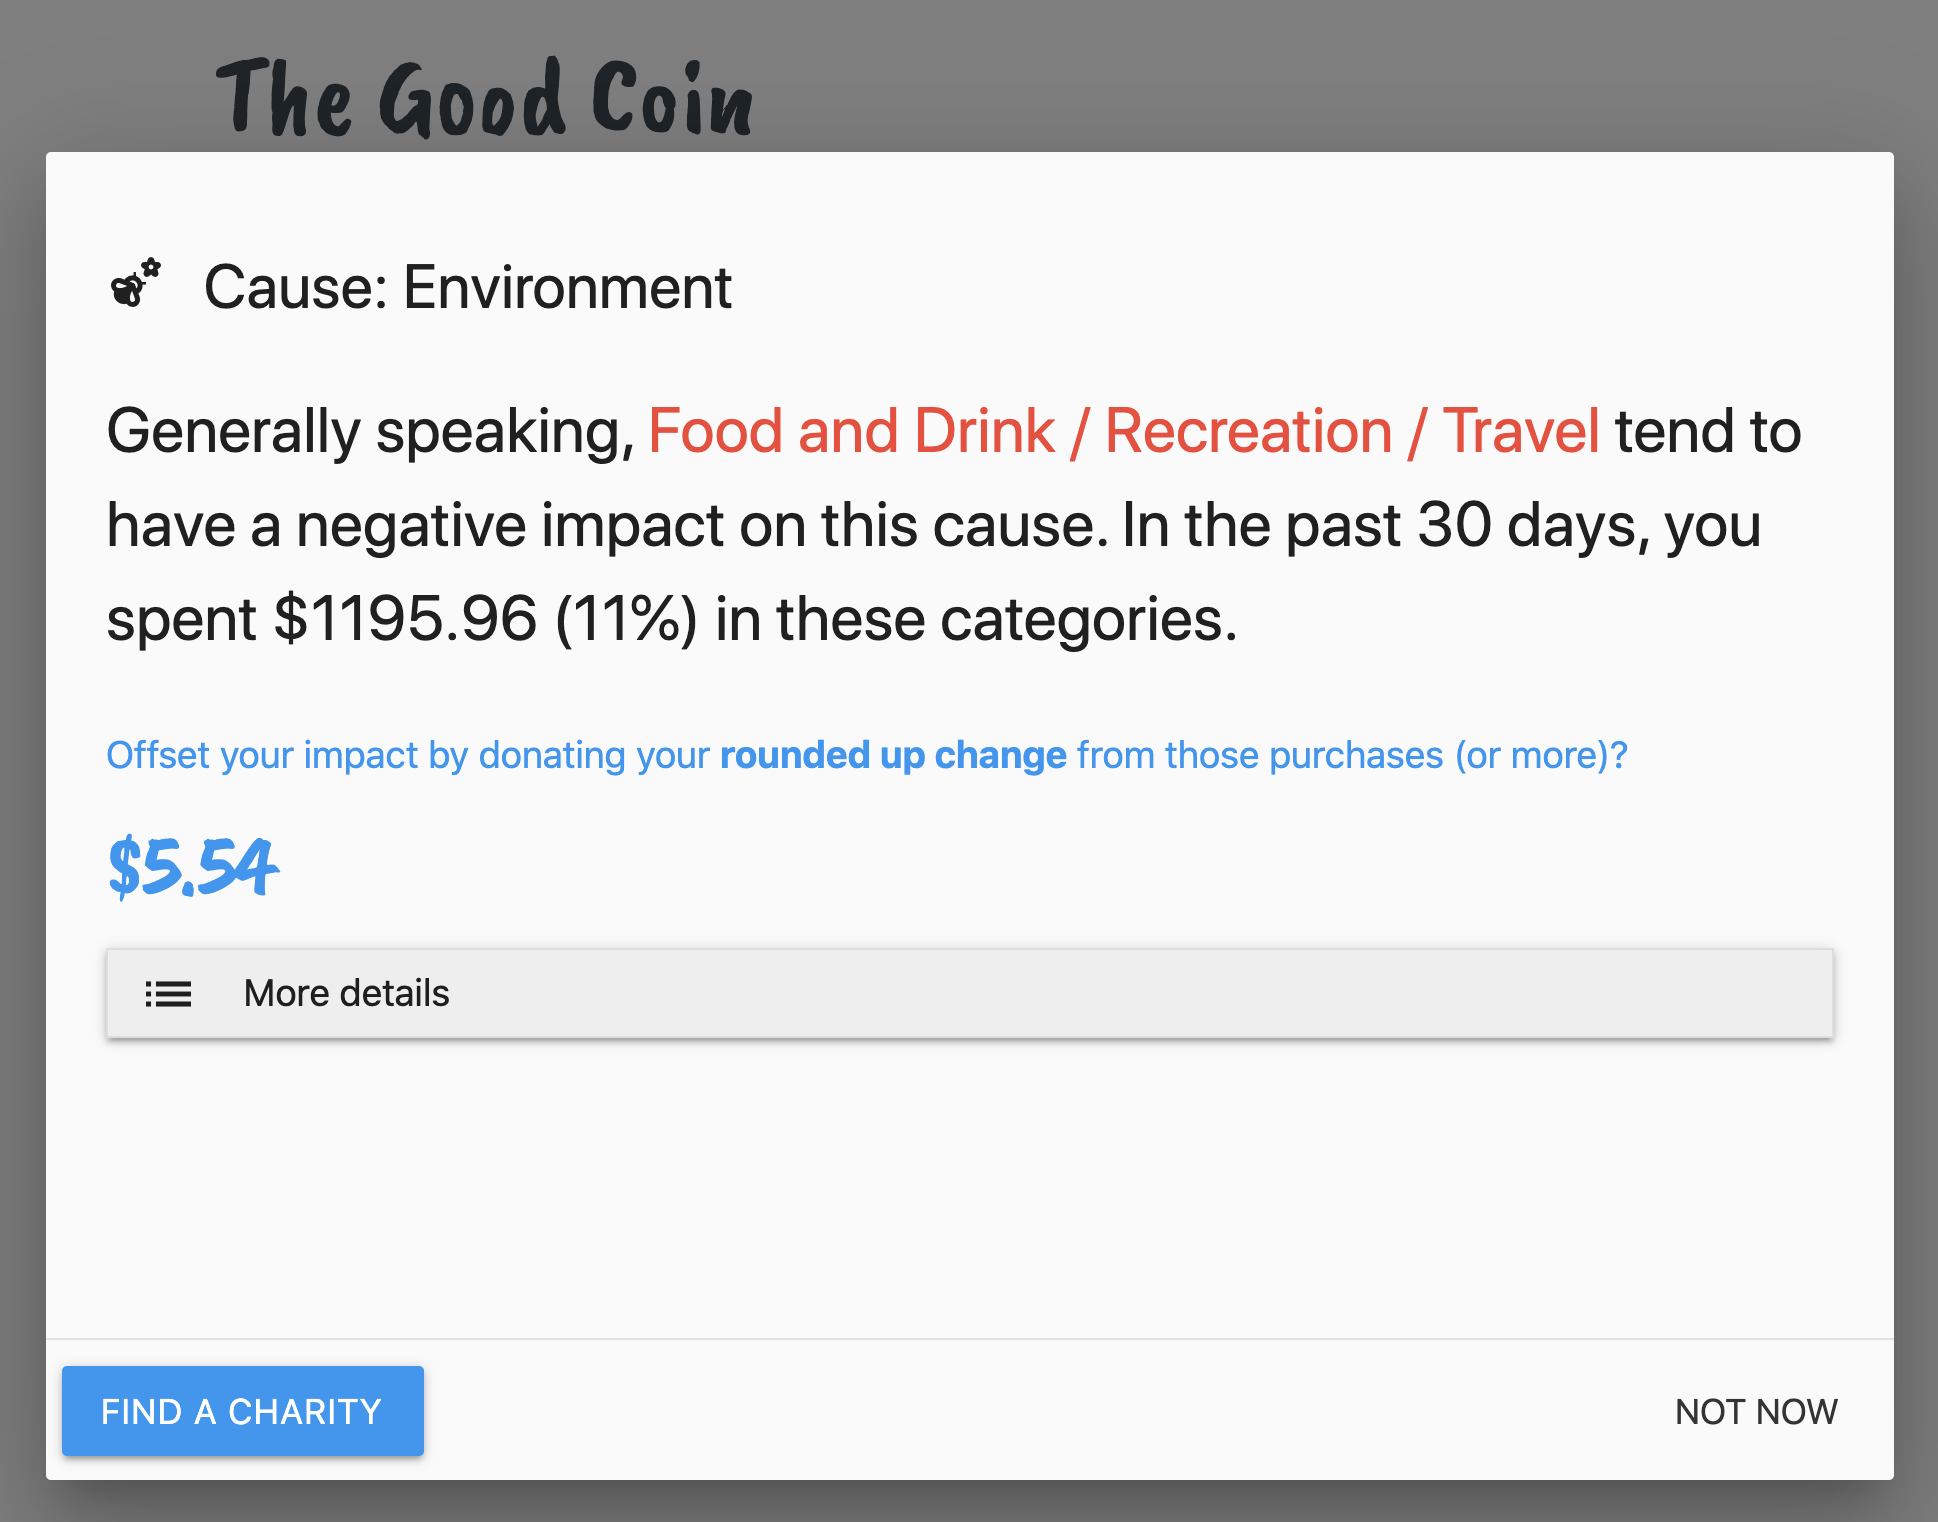Click the $5.54 donation amount

click(x=192, y=866)
